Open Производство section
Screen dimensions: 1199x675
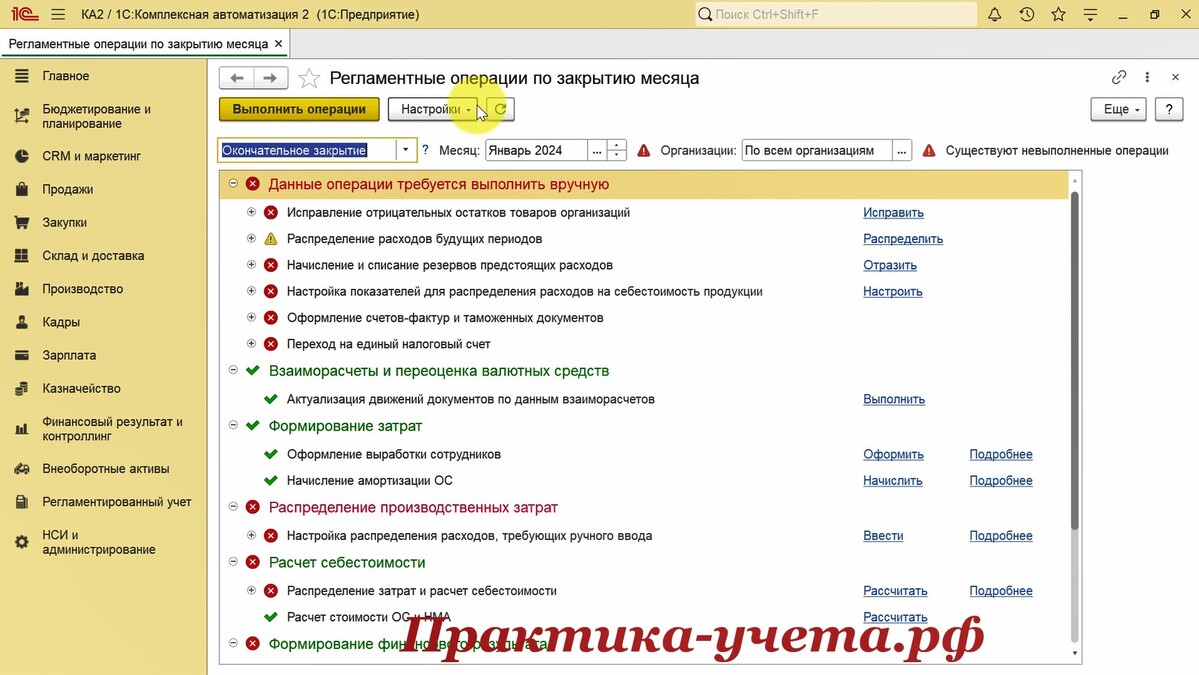click(103, 289)
